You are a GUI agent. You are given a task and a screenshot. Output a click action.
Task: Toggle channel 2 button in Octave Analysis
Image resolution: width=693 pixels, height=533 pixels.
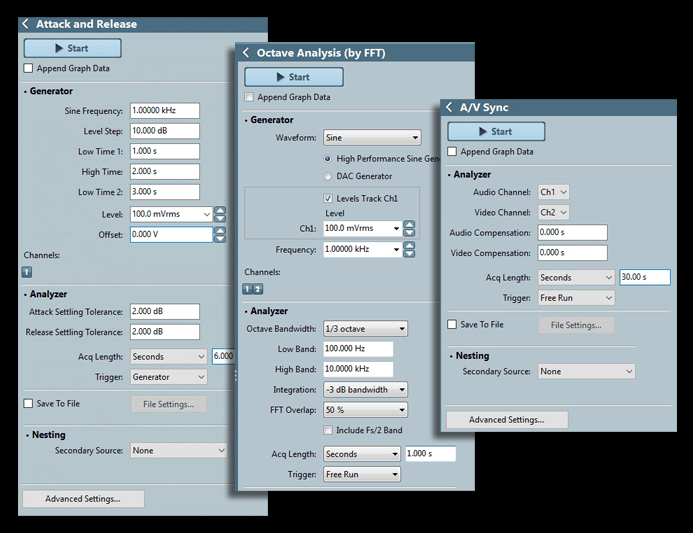point(257,288)
